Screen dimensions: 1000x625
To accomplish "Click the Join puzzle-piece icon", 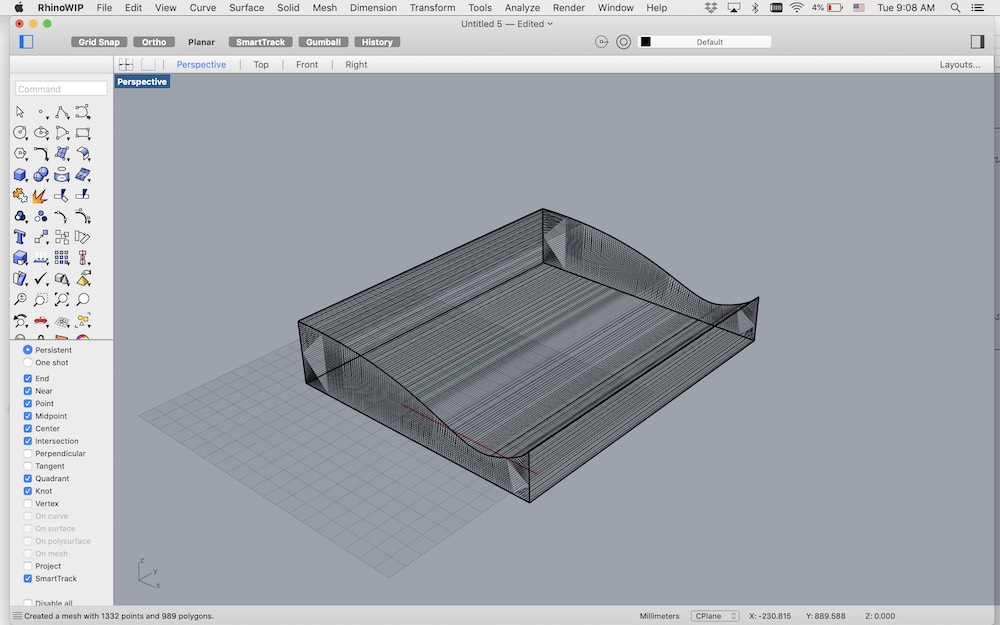I will click(x=20, y=195).
